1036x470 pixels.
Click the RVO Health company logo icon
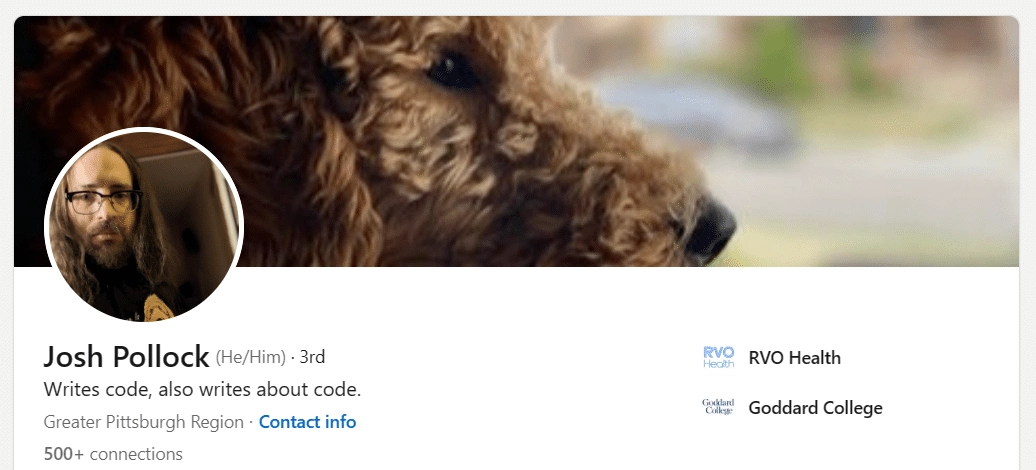[x=718, y=358]
